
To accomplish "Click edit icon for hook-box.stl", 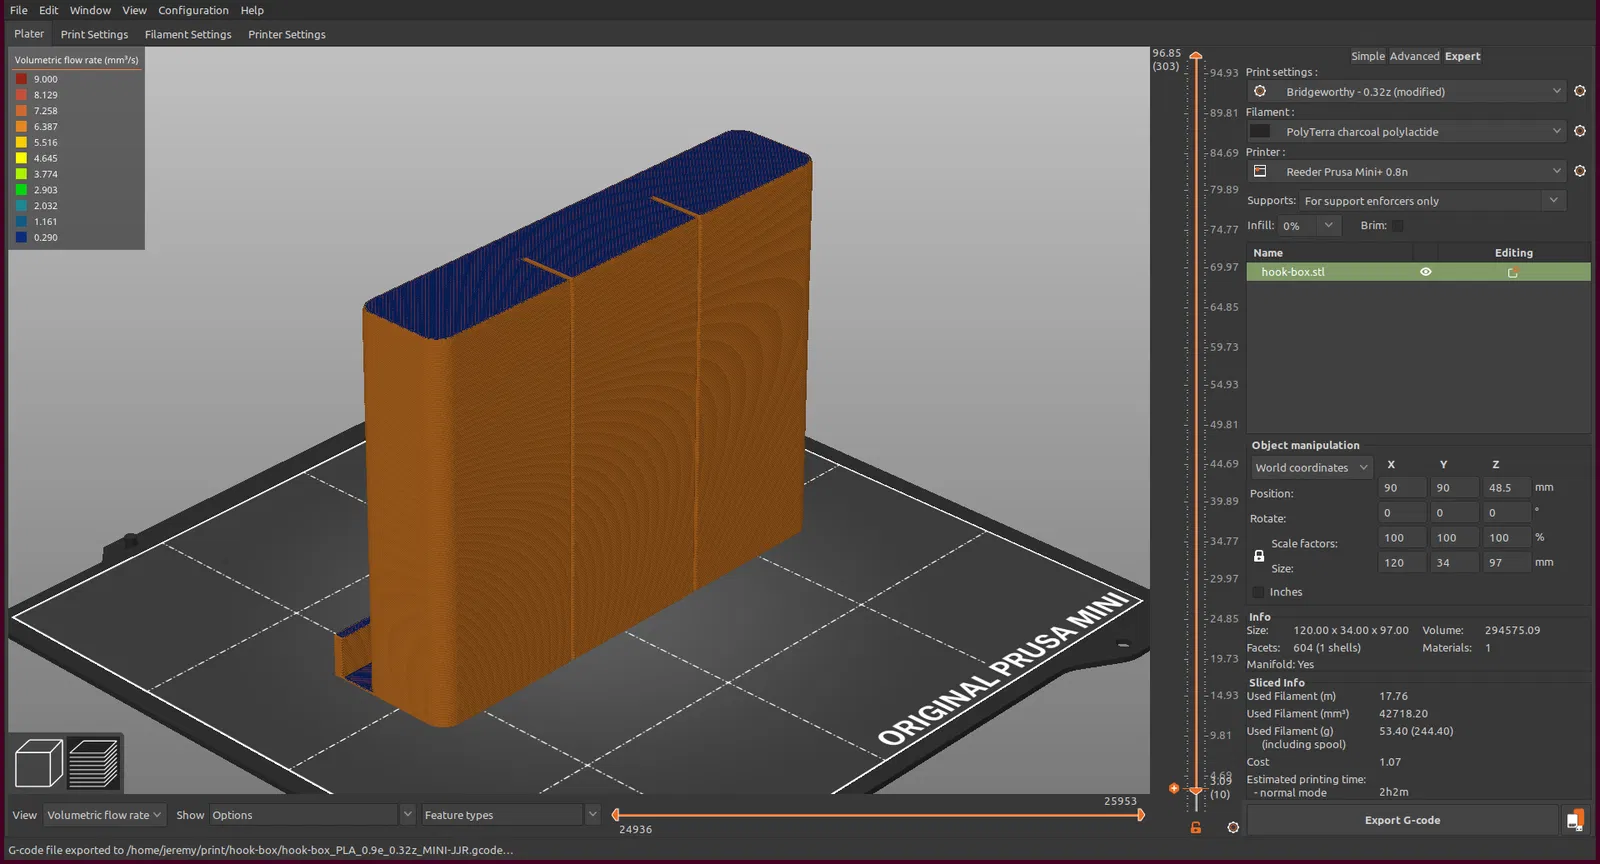I will [x=1513, y=272].
